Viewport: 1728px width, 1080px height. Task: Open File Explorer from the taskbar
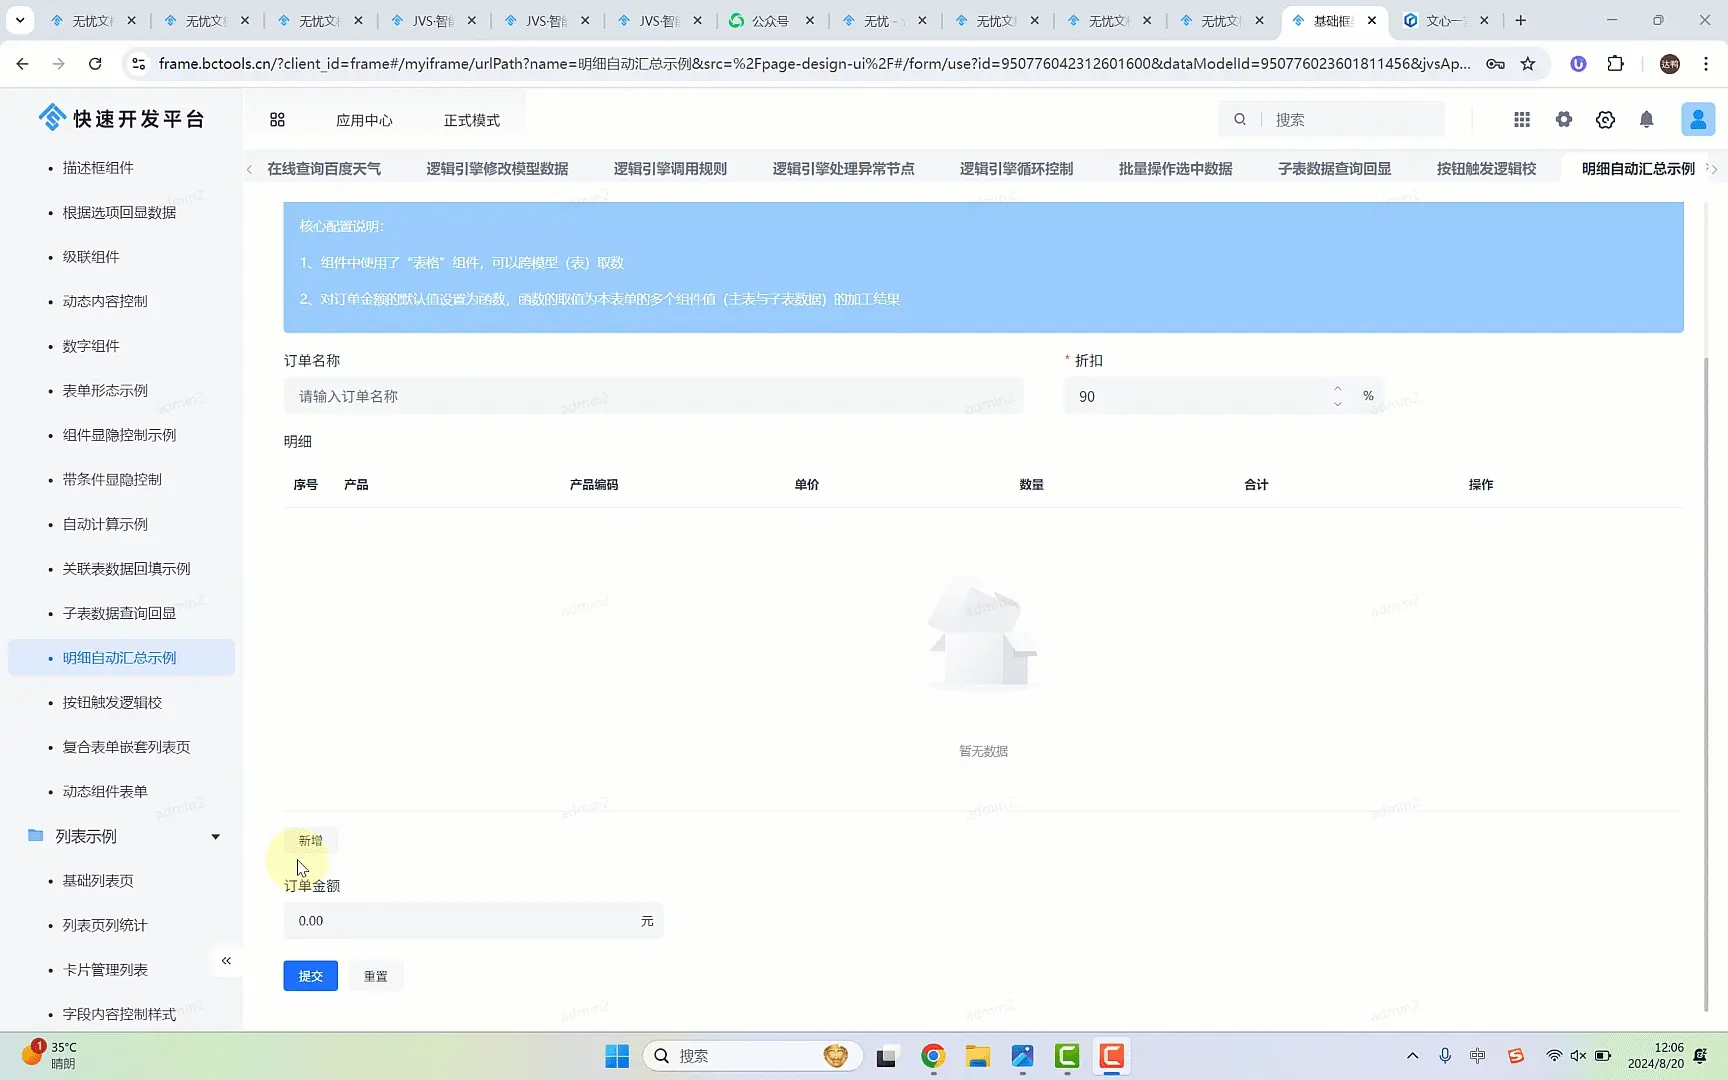click(x=978, y=1056)
